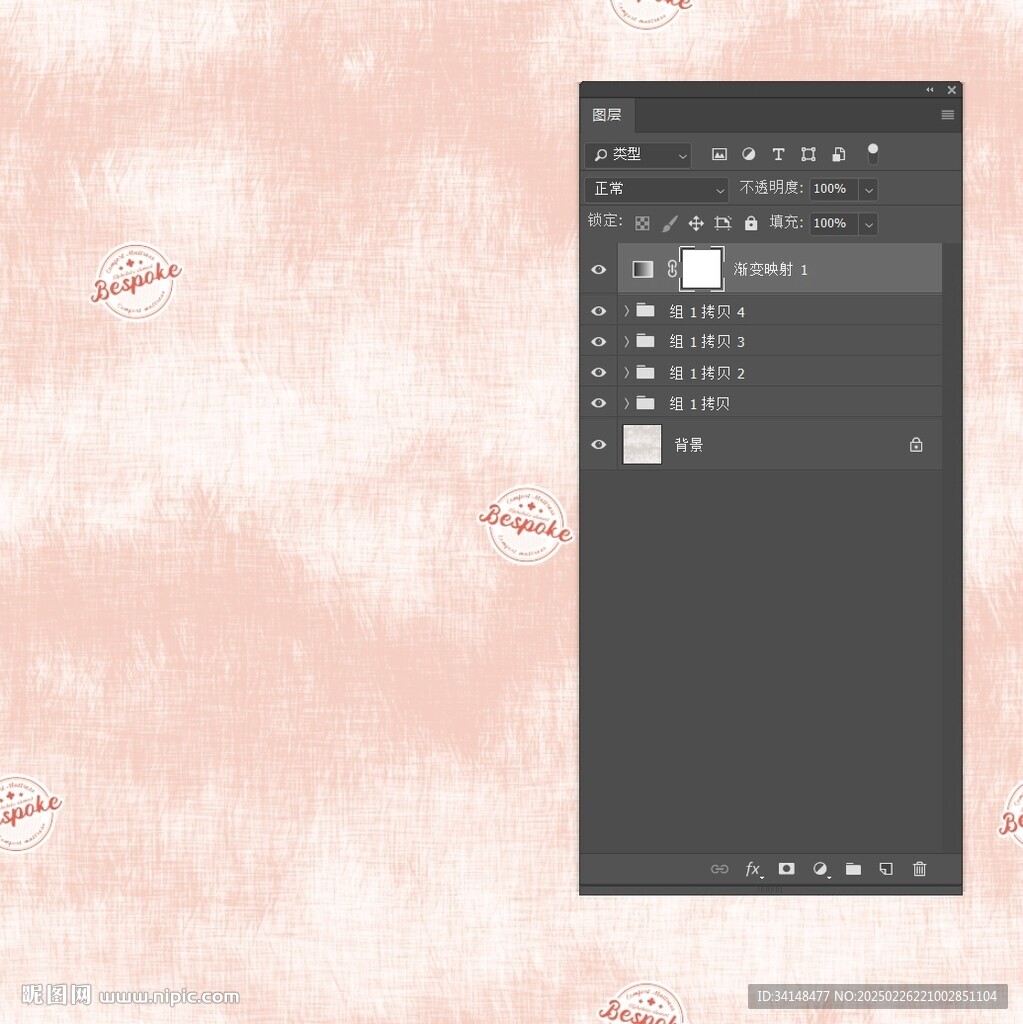Click the folder icon of 组 1 拷贝
Screen dimensions: 1023x1024
(x=645, y=403)
